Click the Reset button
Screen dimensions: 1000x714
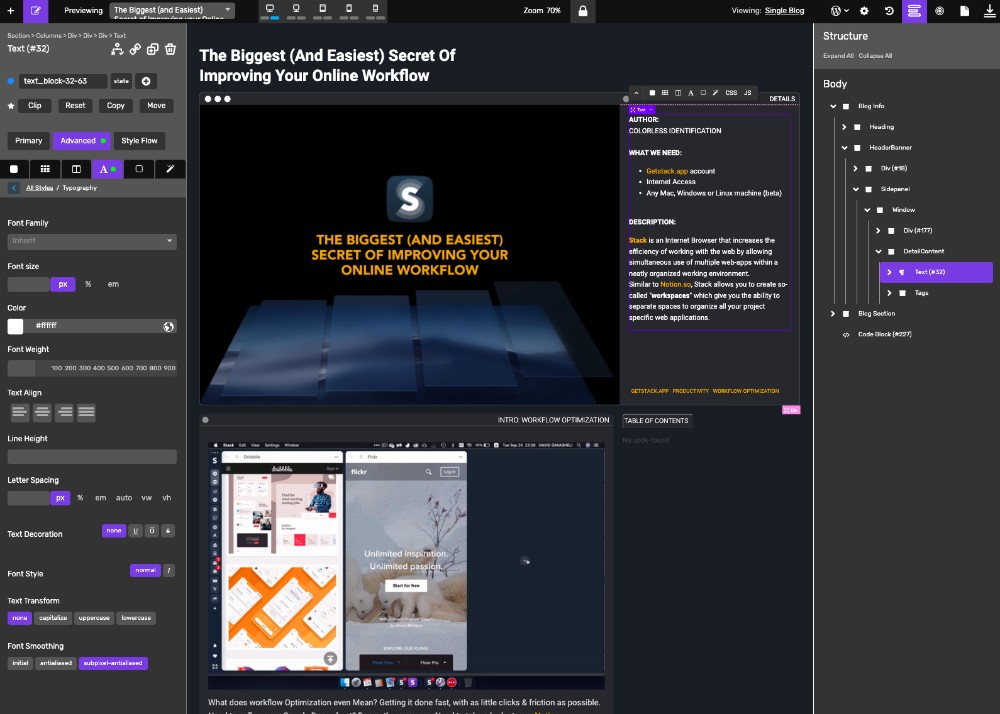click(x=75, y=106)
